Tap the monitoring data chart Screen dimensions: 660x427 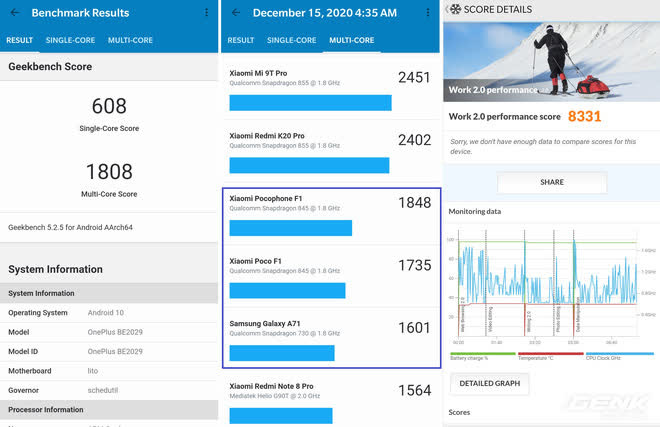(x=551, y=286)
